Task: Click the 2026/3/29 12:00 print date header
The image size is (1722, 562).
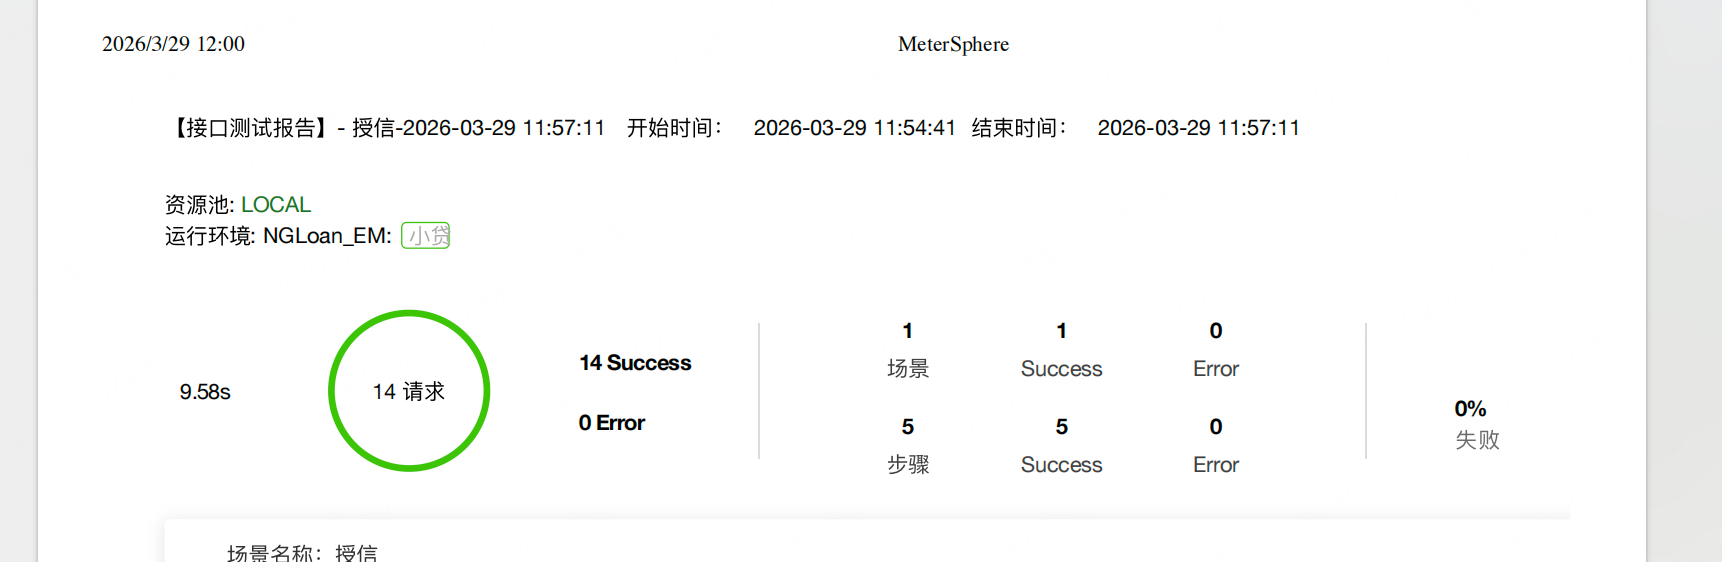Action: (x=173, y=44)
